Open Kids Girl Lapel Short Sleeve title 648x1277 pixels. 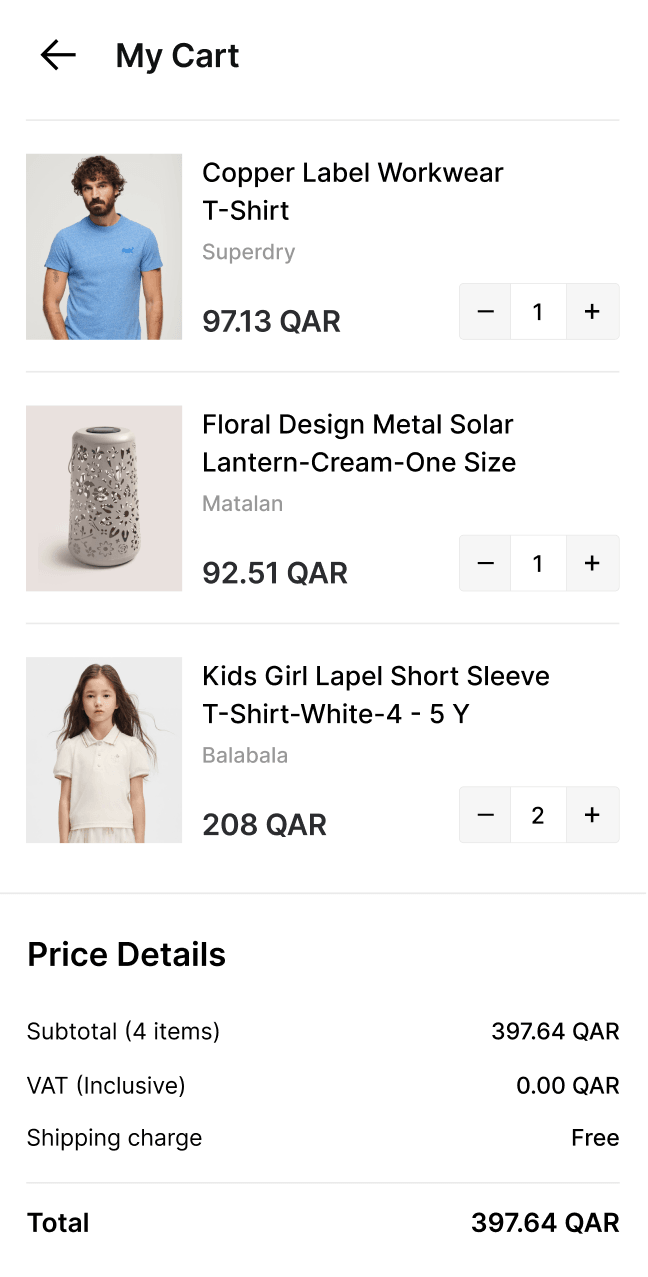[375, 695]
